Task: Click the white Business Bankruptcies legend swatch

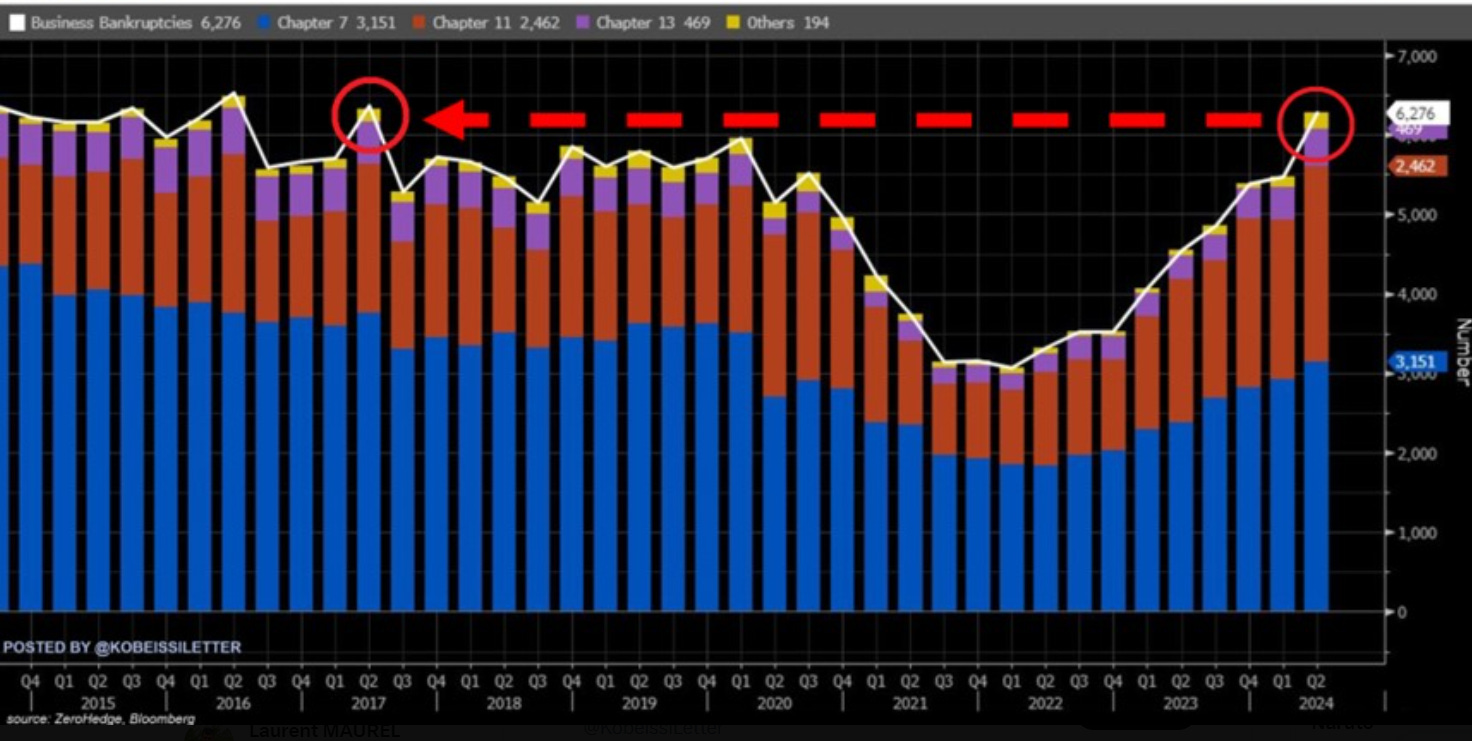Action: pyautogui.click(x=17, y=22)
